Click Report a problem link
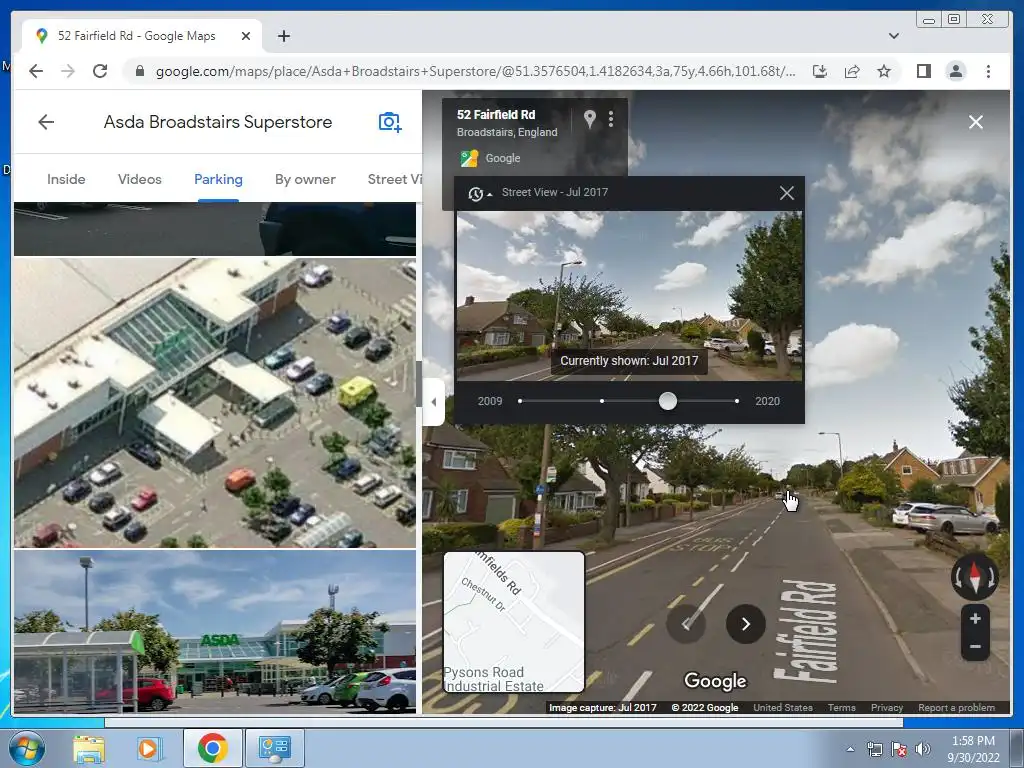This screenshot has width=1024, height=768. point(956,707)
